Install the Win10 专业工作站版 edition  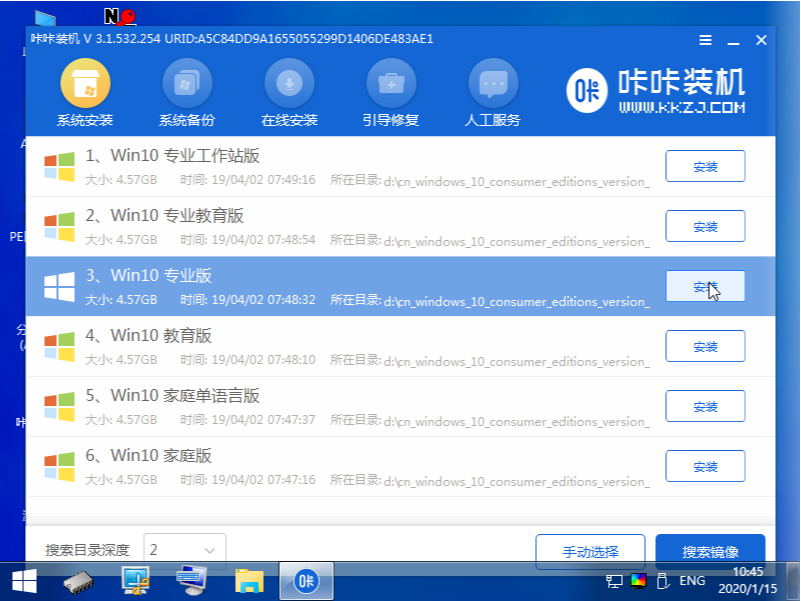(x=705, y=166)
